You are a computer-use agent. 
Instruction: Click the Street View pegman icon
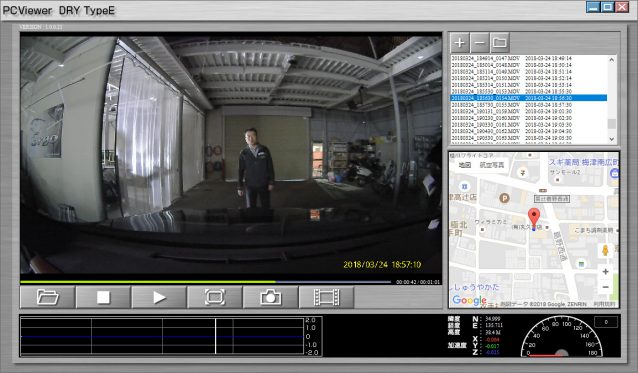pyautogui.click(x=605, y=250)
